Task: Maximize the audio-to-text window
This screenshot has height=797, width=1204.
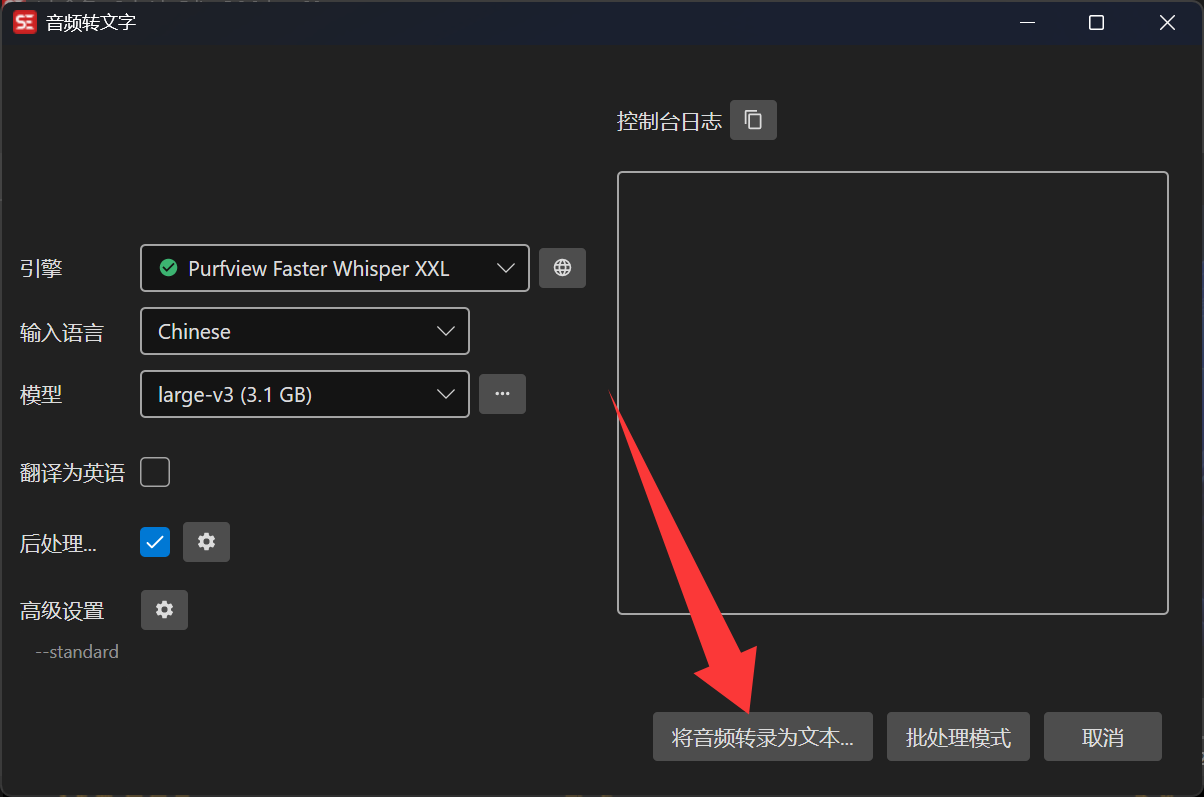Action: (1096, 22)
